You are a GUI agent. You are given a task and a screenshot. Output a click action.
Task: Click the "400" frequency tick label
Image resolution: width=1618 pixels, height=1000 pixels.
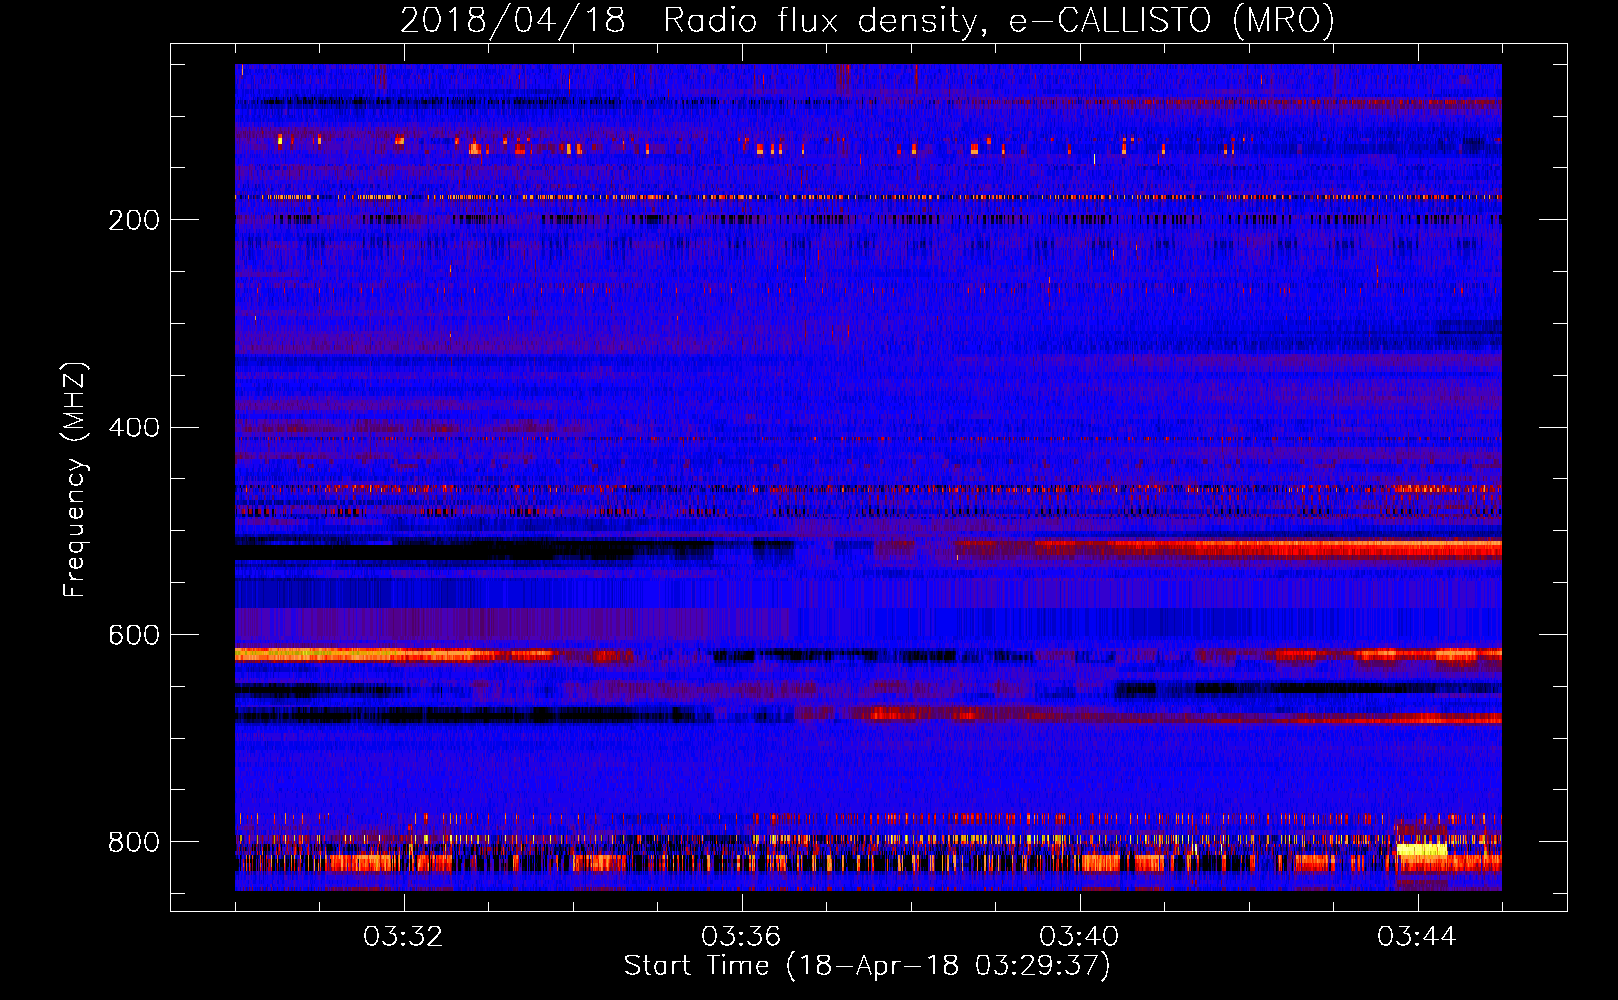(x=133, y=428)
